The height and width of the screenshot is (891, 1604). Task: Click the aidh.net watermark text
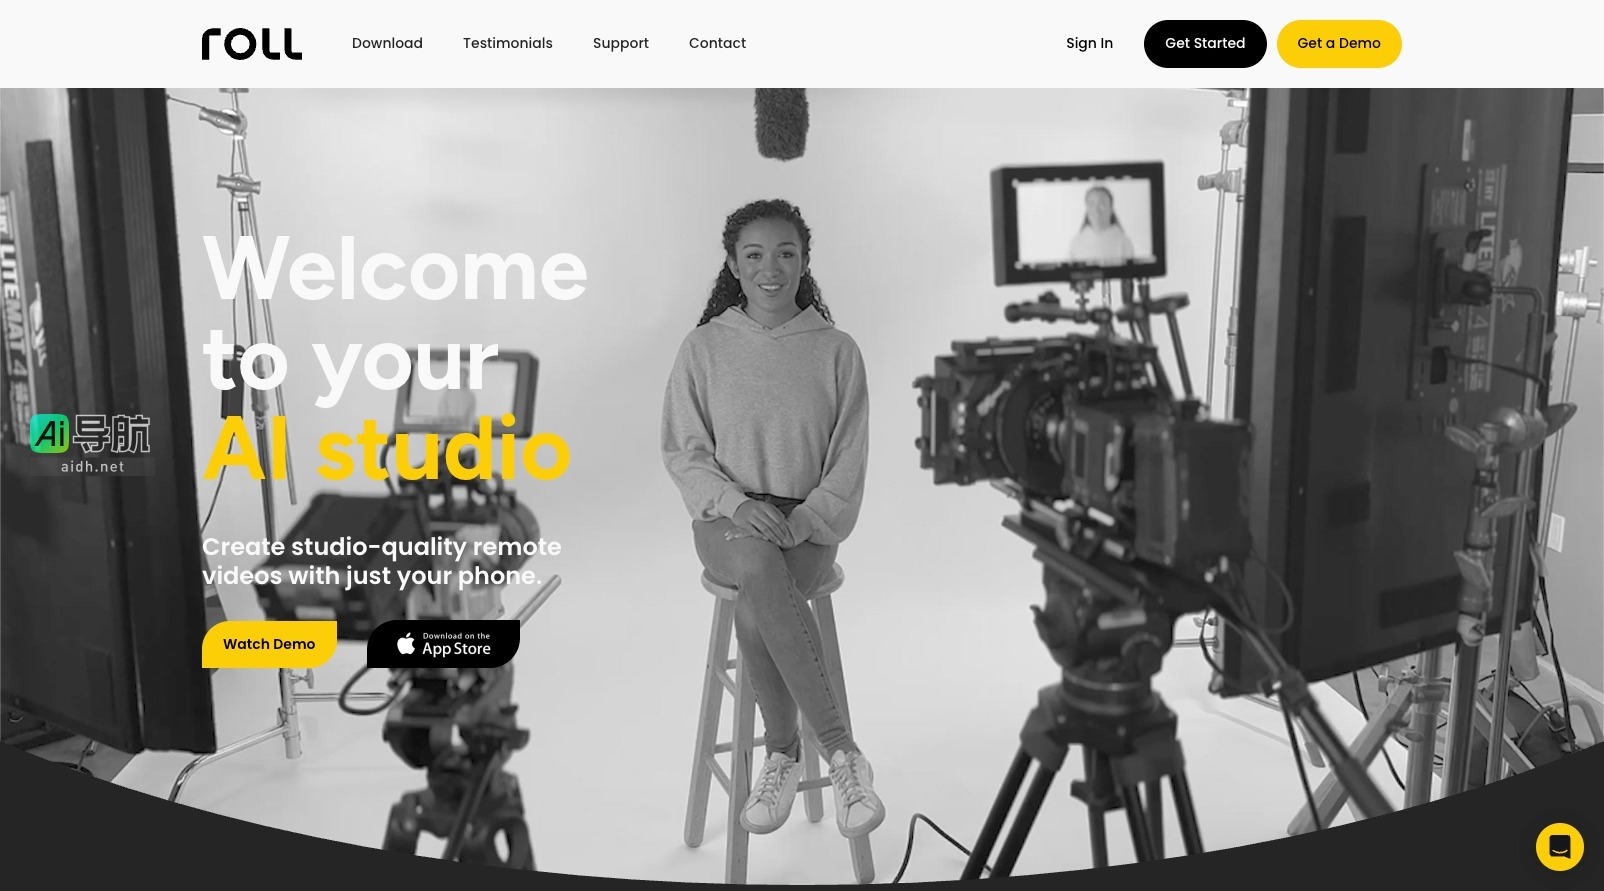[93, 467]
